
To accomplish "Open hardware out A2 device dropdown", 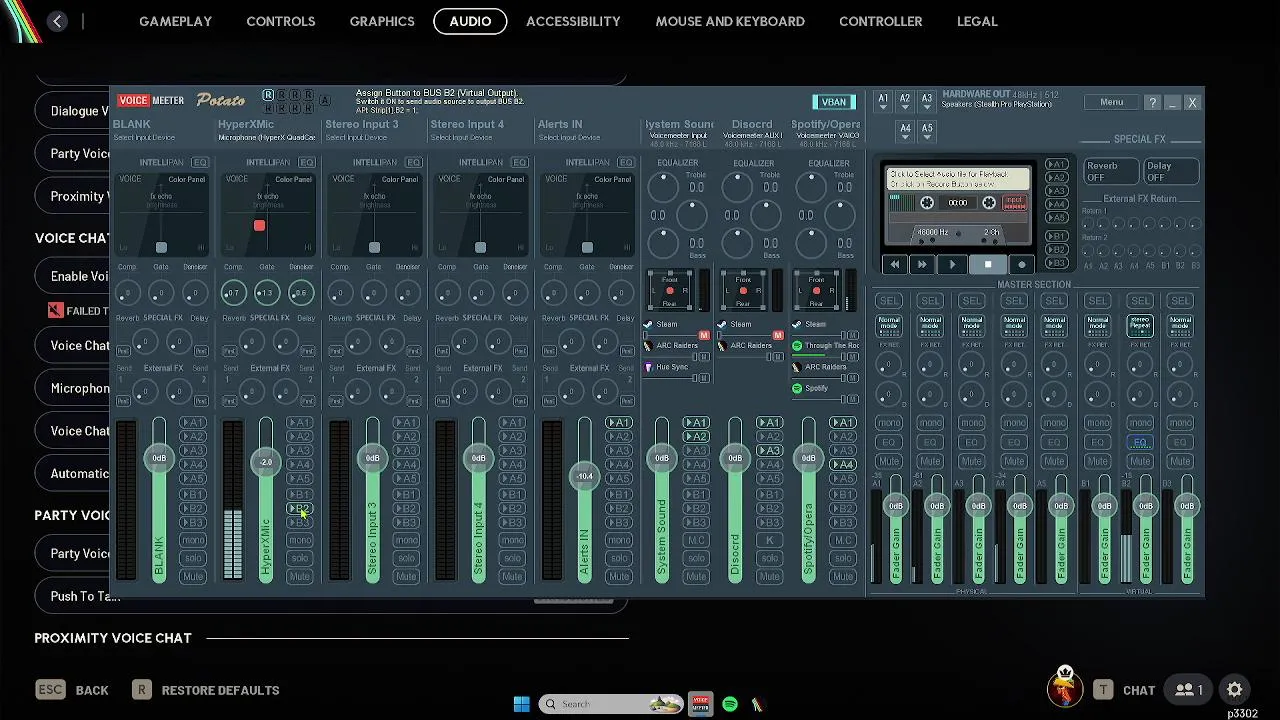I will pyautogui.click(x=905, y=100).
